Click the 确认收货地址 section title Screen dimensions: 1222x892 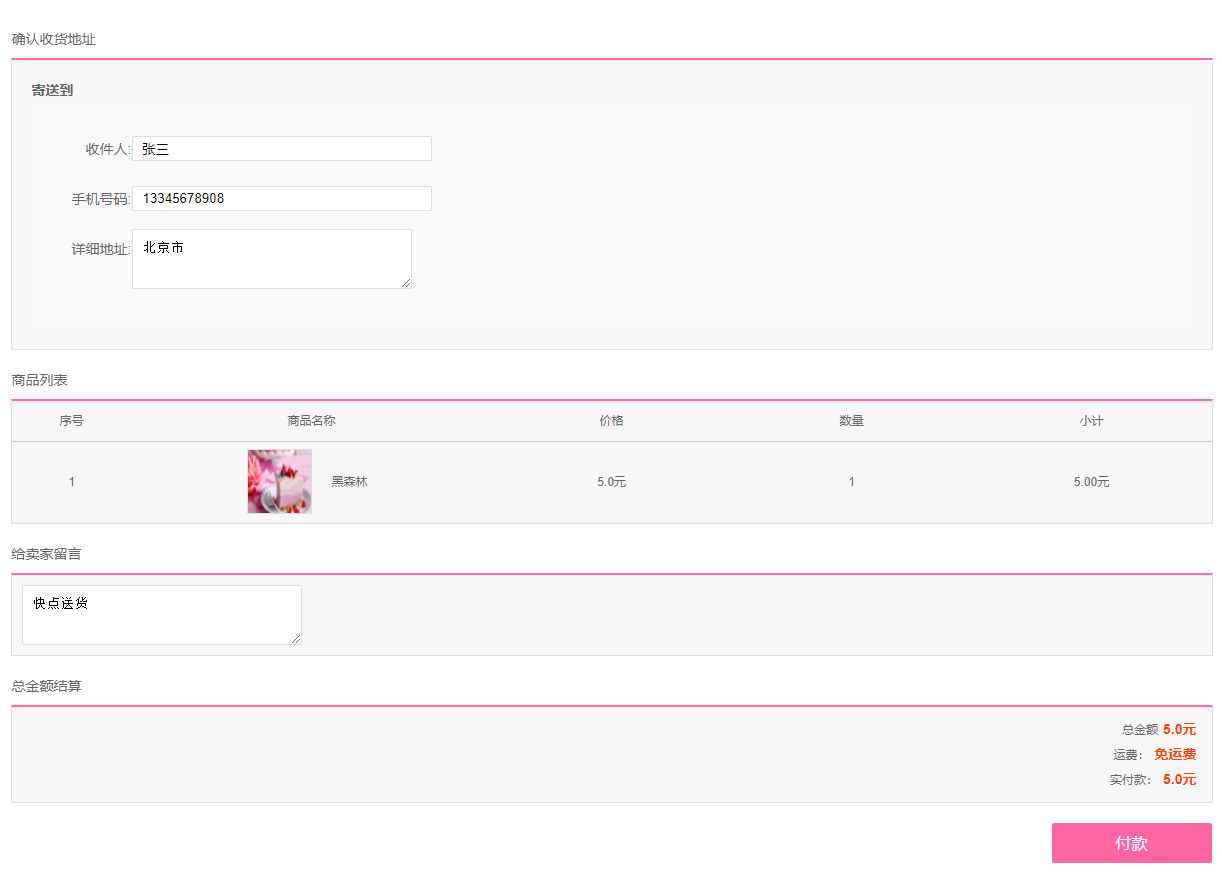coord(54,40)
